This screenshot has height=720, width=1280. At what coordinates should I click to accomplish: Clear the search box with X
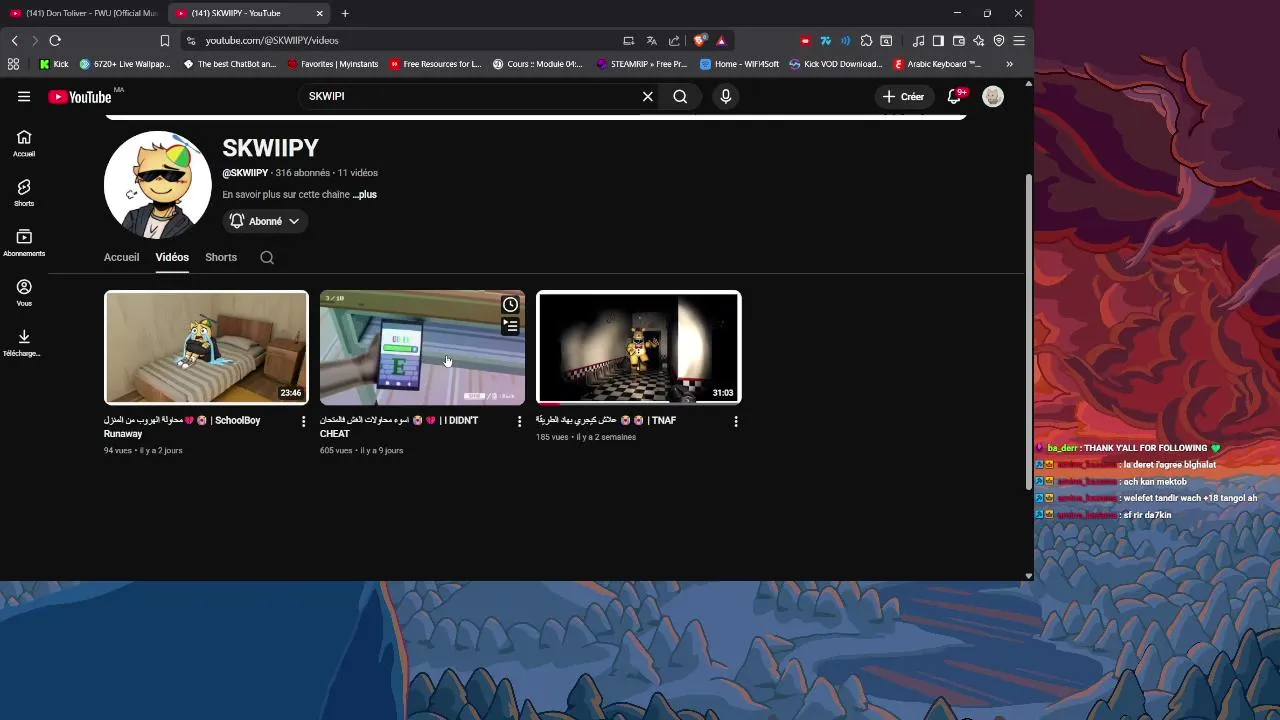pos(648,96)
